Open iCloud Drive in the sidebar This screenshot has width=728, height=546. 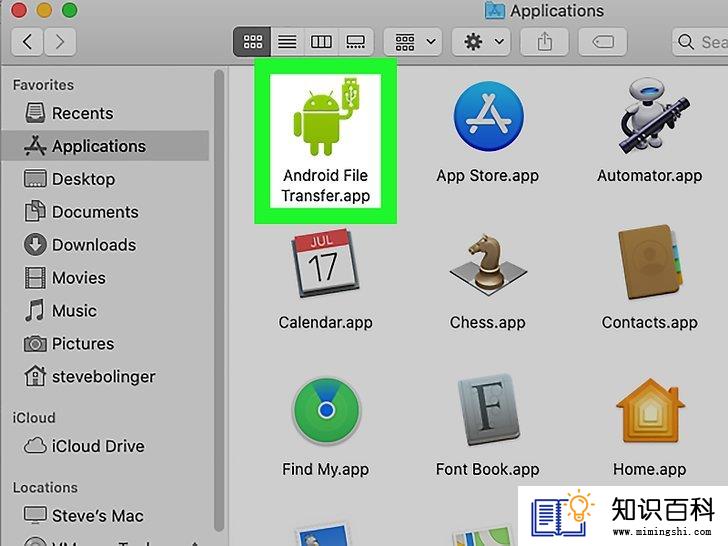pyautogui.click(x=105, y=446)
